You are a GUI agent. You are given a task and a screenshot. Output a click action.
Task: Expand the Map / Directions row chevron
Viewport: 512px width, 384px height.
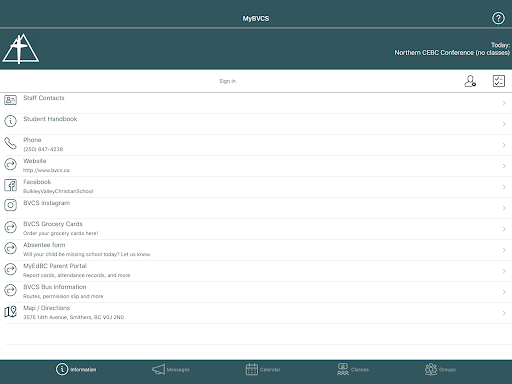504,313
